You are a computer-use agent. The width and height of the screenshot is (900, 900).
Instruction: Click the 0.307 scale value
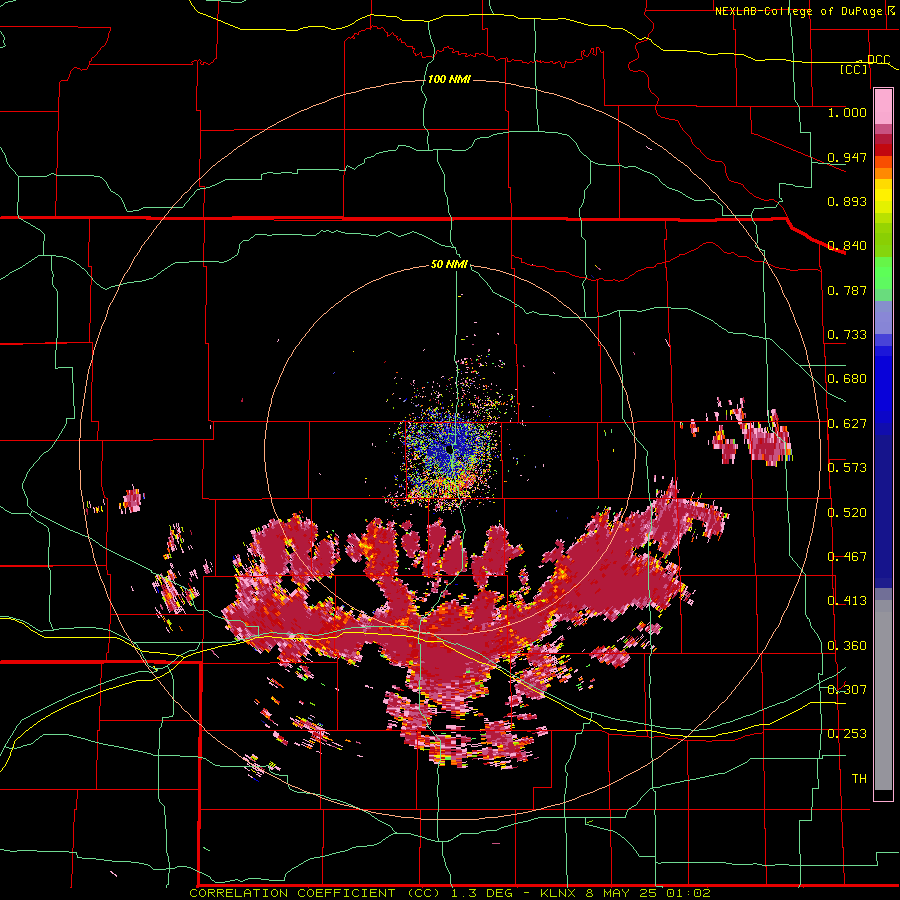[847, 689]
